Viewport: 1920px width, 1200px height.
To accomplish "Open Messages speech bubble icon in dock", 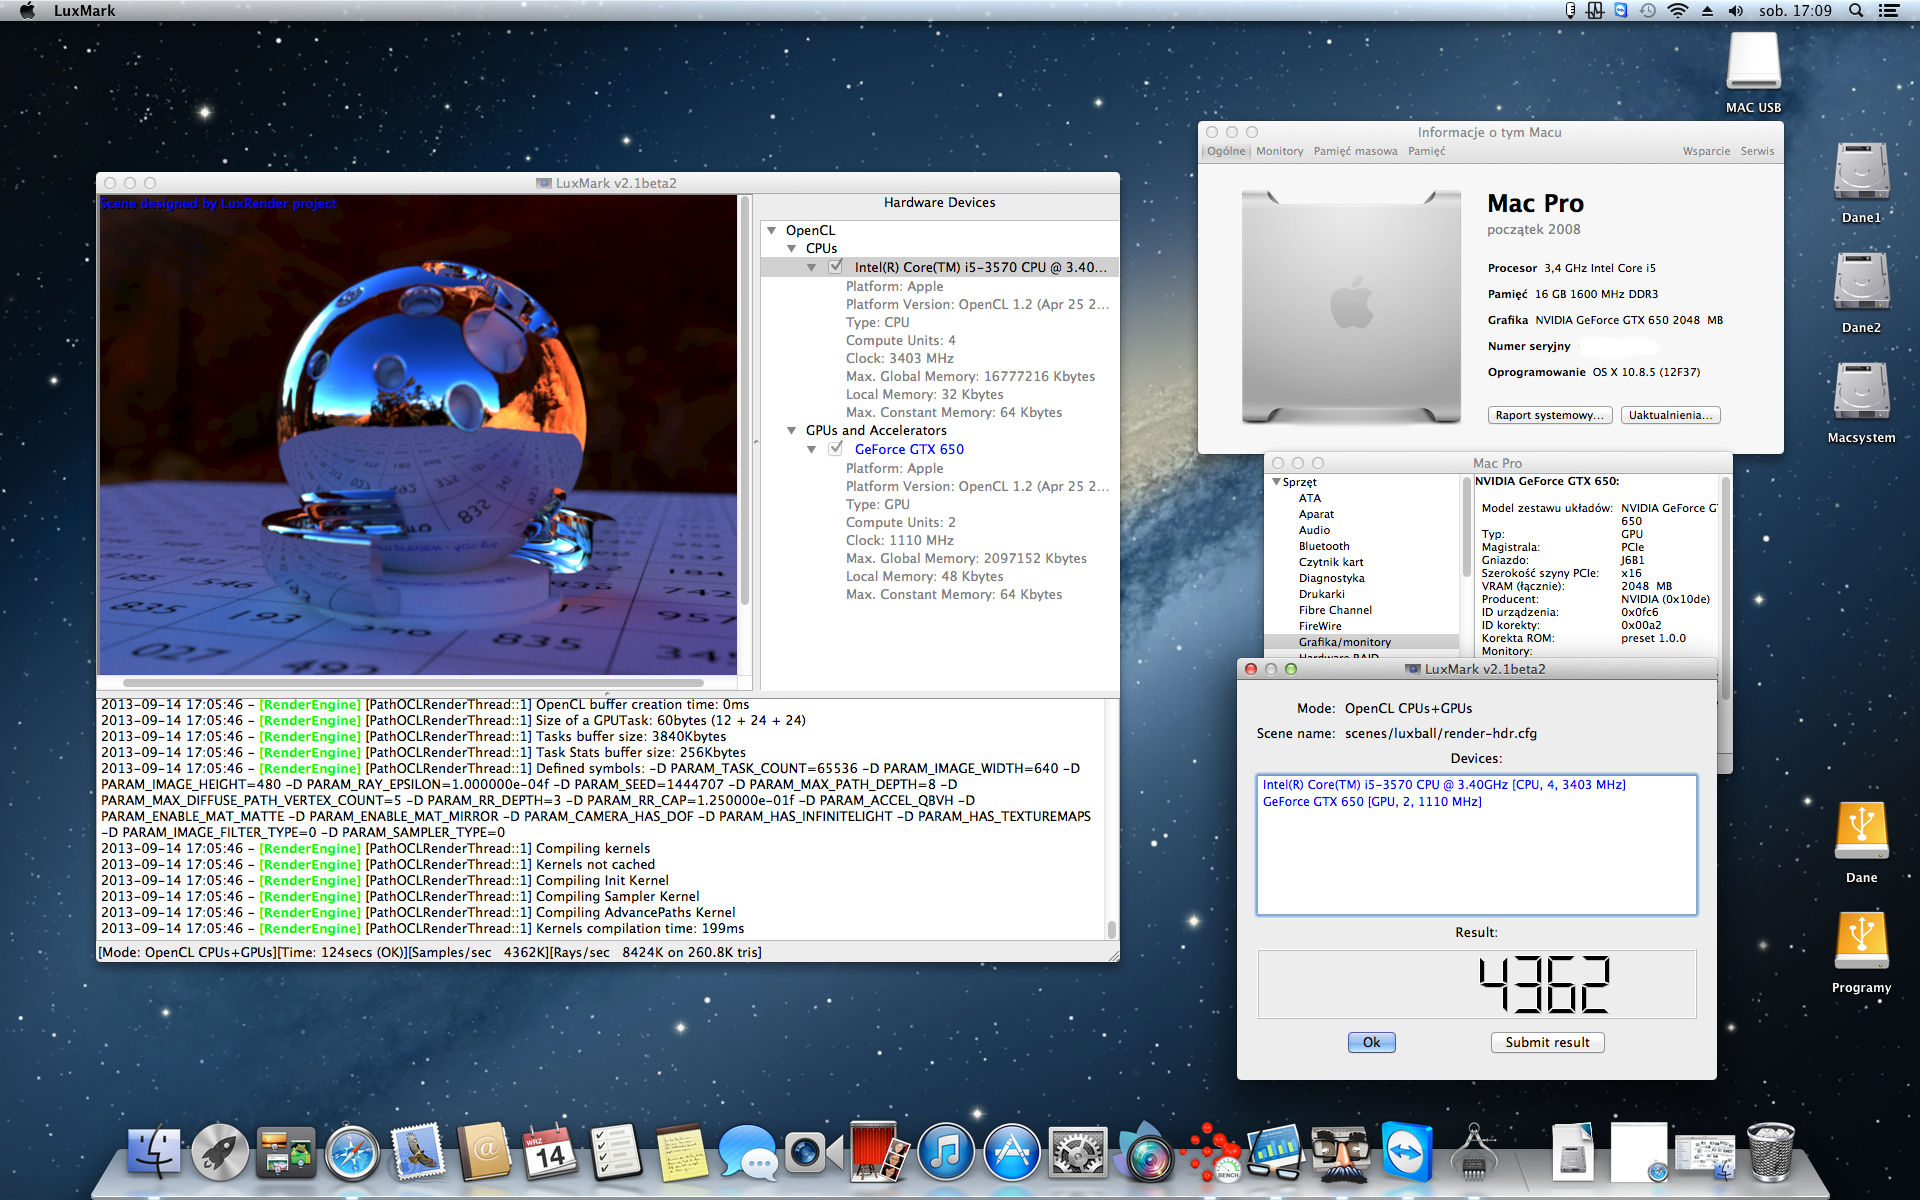I will [x=748, y=1152].
